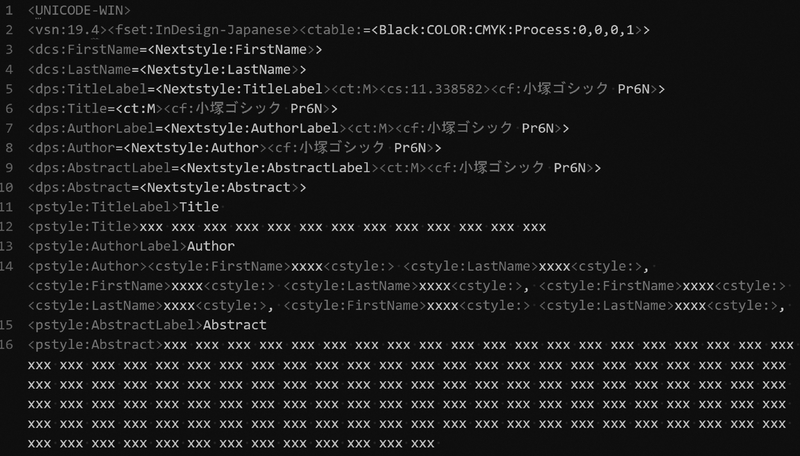Click Nextstyle:LastName text on line 4
This screenshot has height=456, width=800.
point(222,69)
